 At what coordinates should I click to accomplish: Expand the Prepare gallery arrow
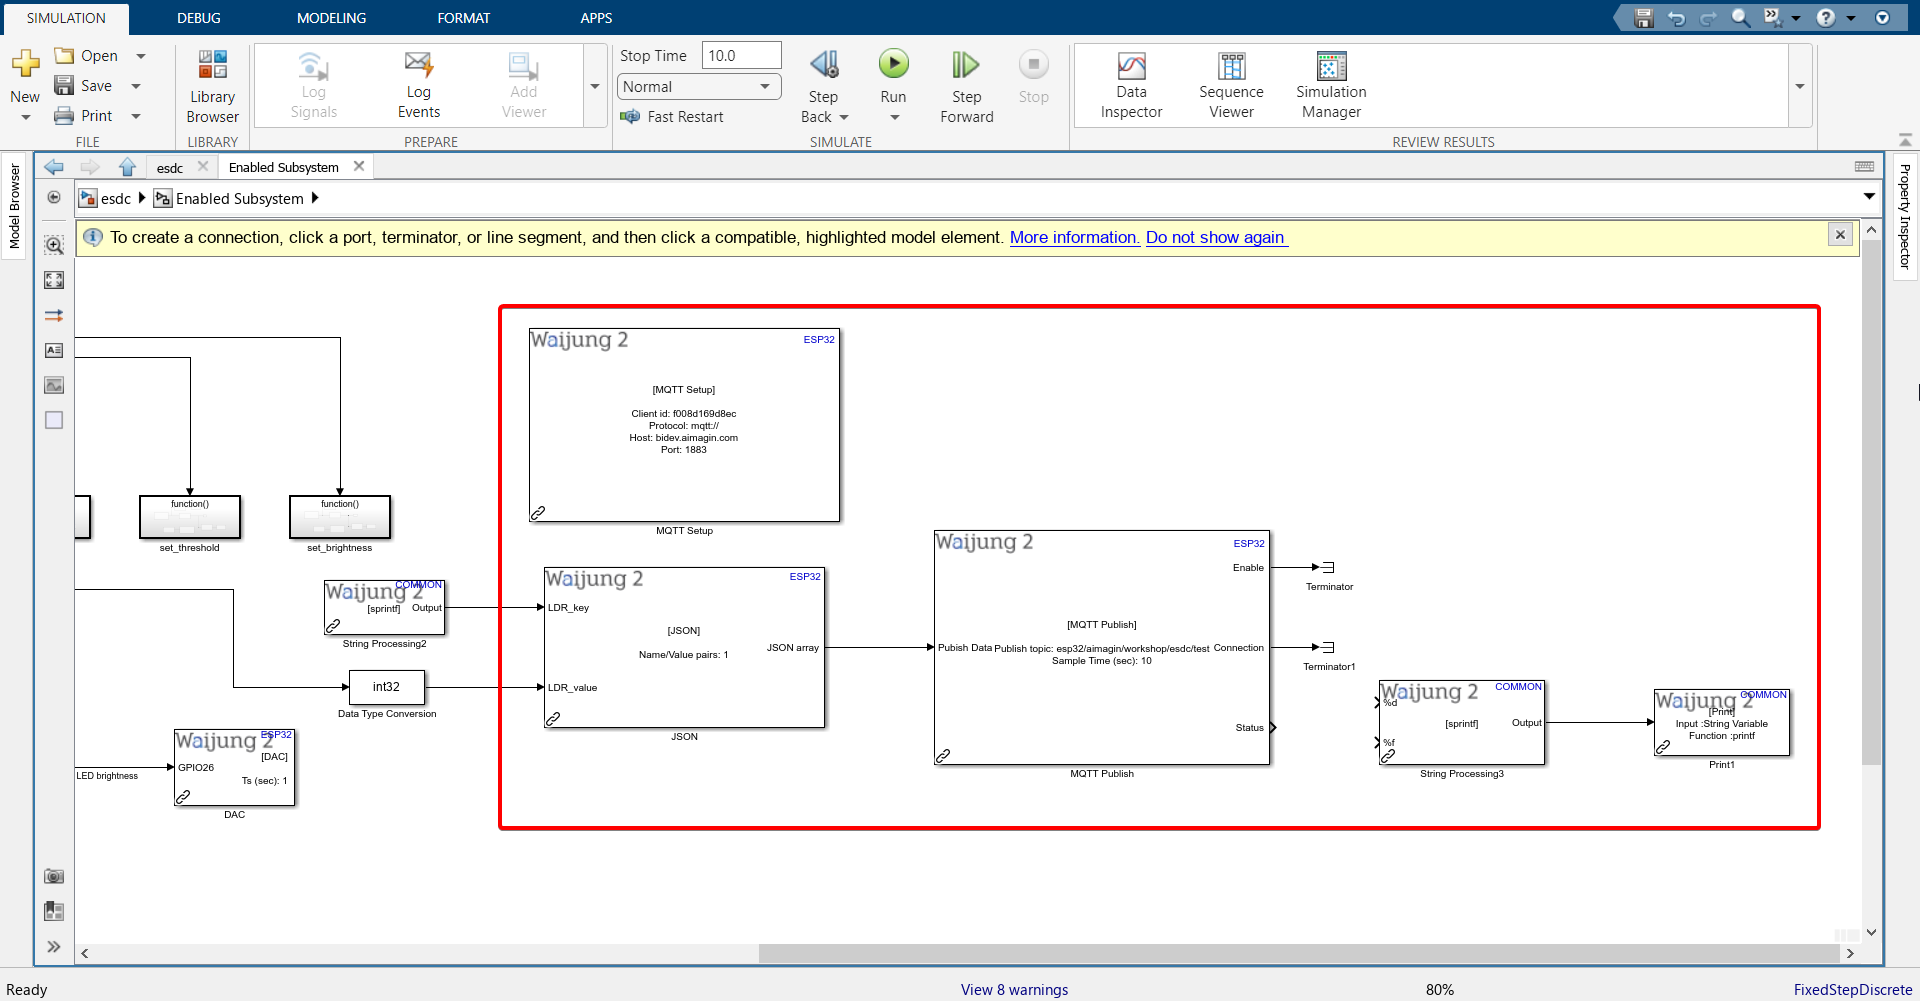click(595, 86)
